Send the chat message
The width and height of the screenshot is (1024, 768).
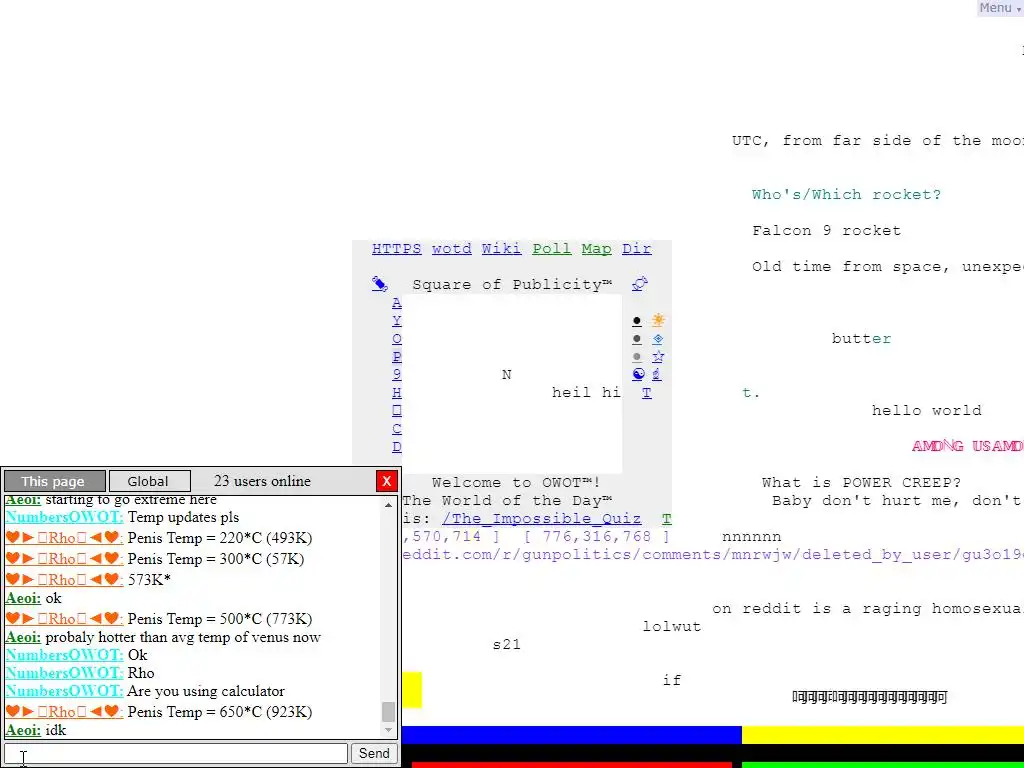tap(374, 753)
